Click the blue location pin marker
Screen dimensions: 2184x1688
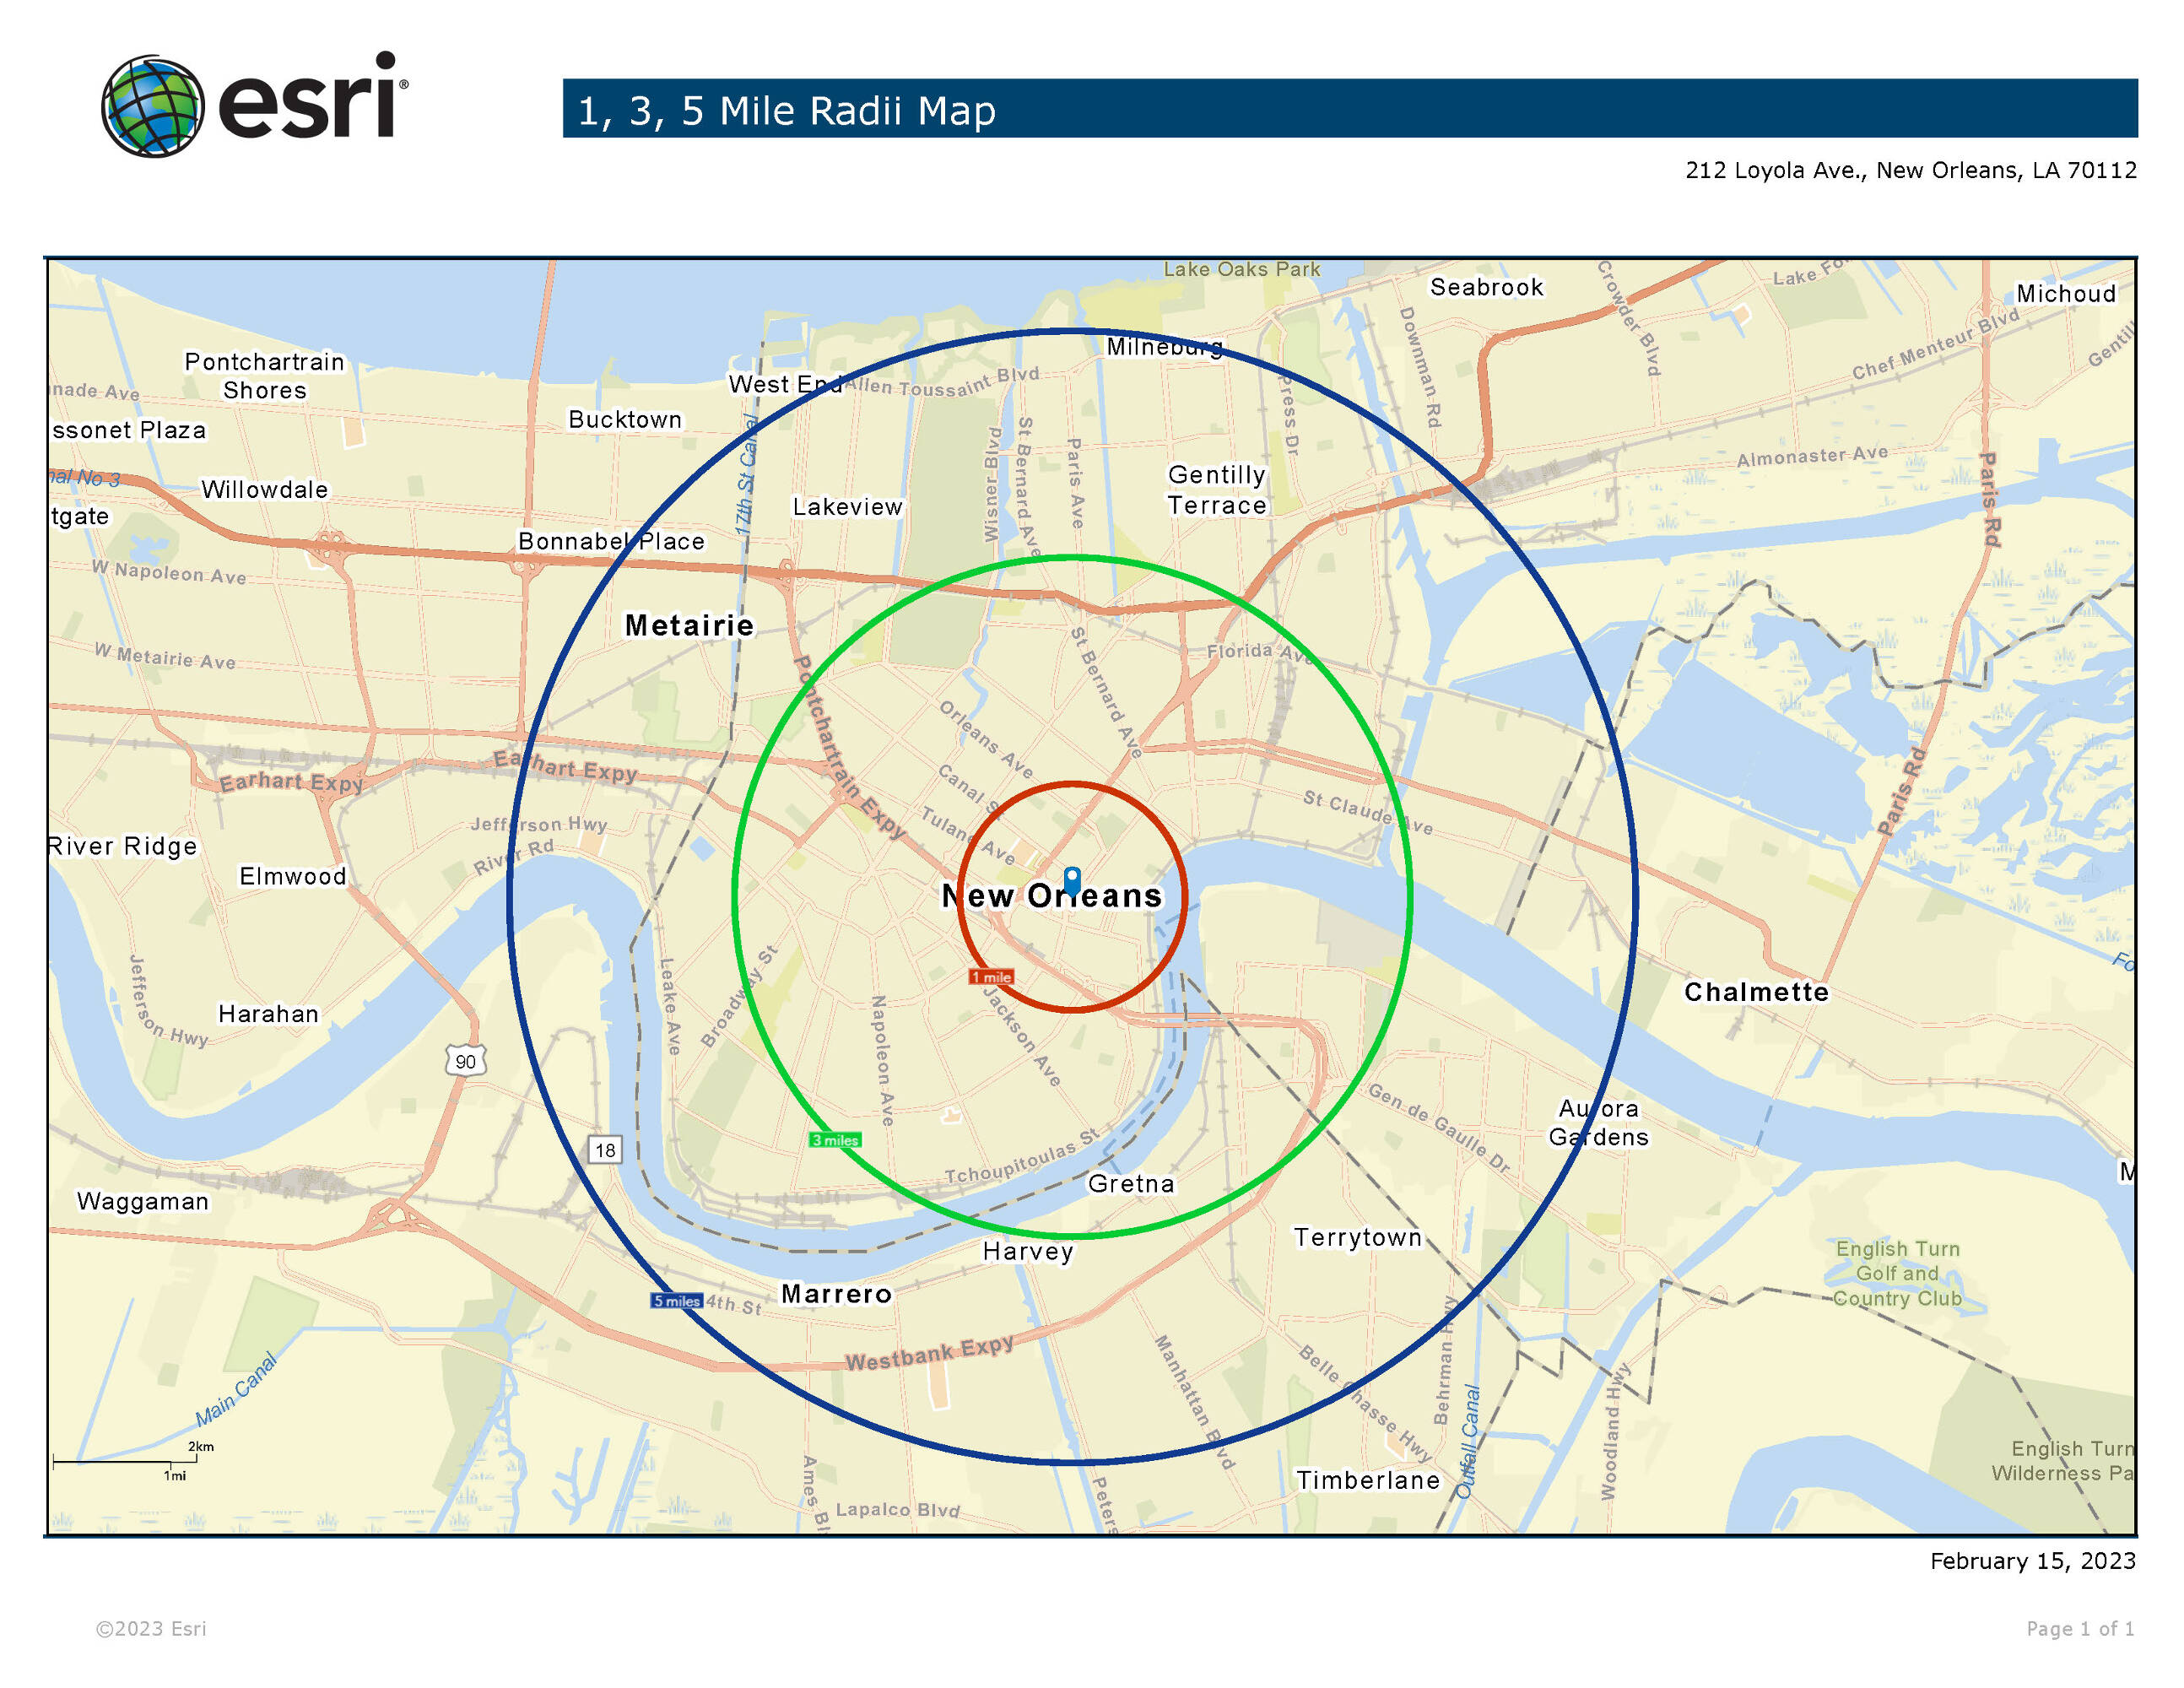point(1072,880)
